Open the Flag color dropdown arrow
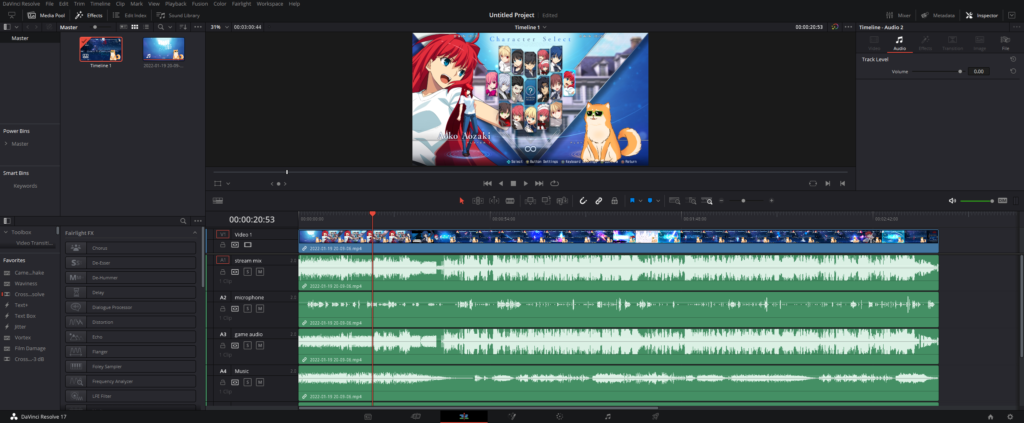 (x=641, y=201)
